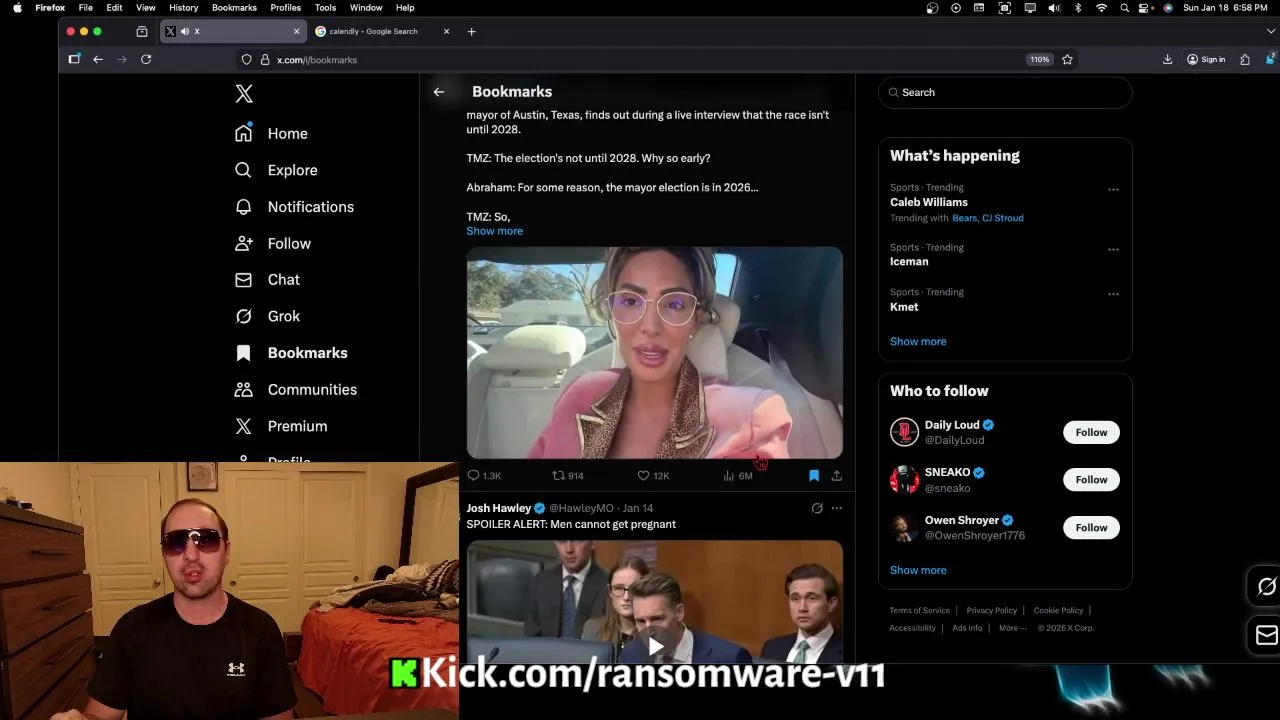This screenshot has width=1280, height=720.
Task: Reload the current page
Action: [146, 60]
